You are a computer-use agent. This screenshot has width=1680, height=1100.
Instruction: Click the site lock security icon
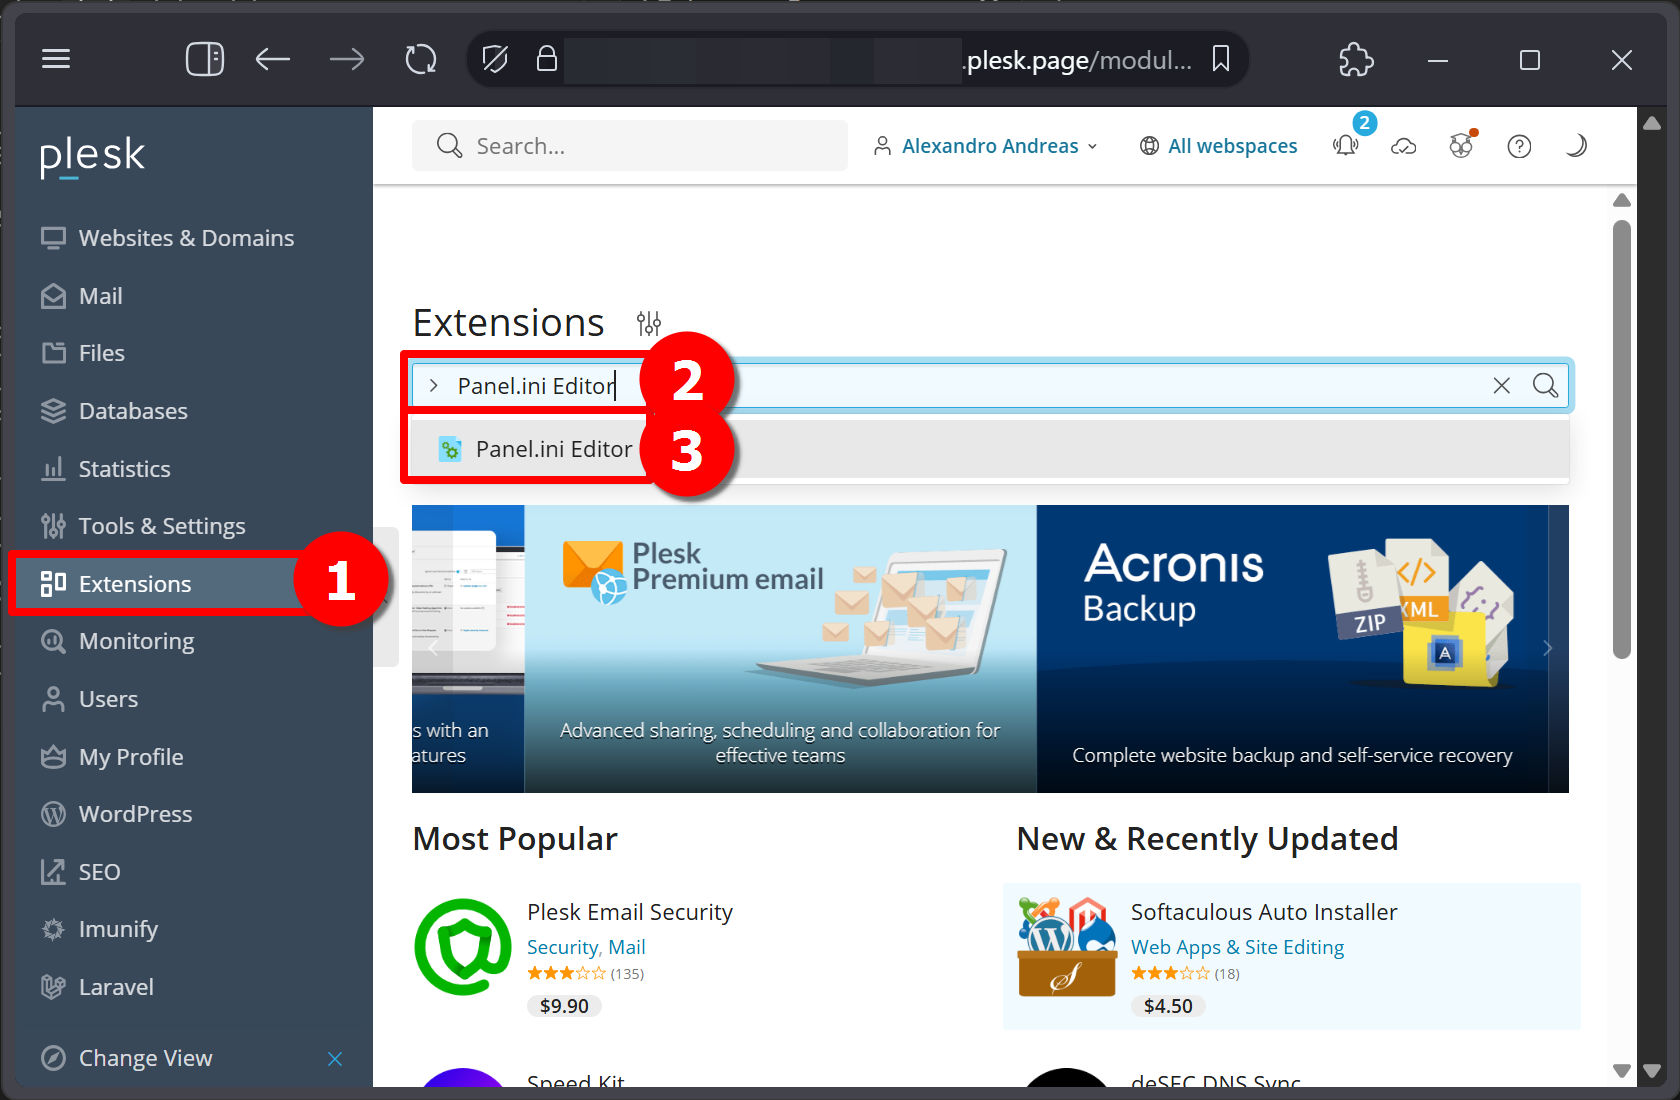546,58
